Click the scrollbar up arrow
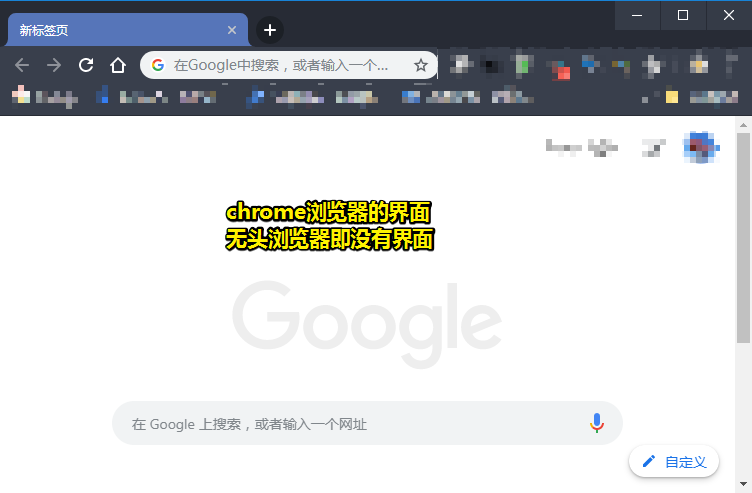Image resolution: width=752 pixels, height=493 pixels. (x=743, y=125)
